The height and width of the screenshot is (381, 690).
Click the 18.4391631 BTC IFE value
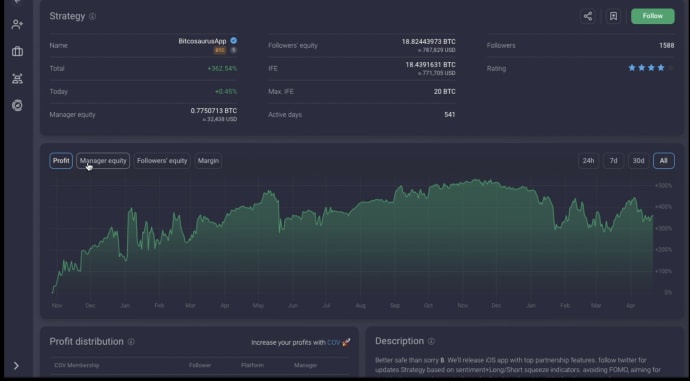tap(430, 65)
